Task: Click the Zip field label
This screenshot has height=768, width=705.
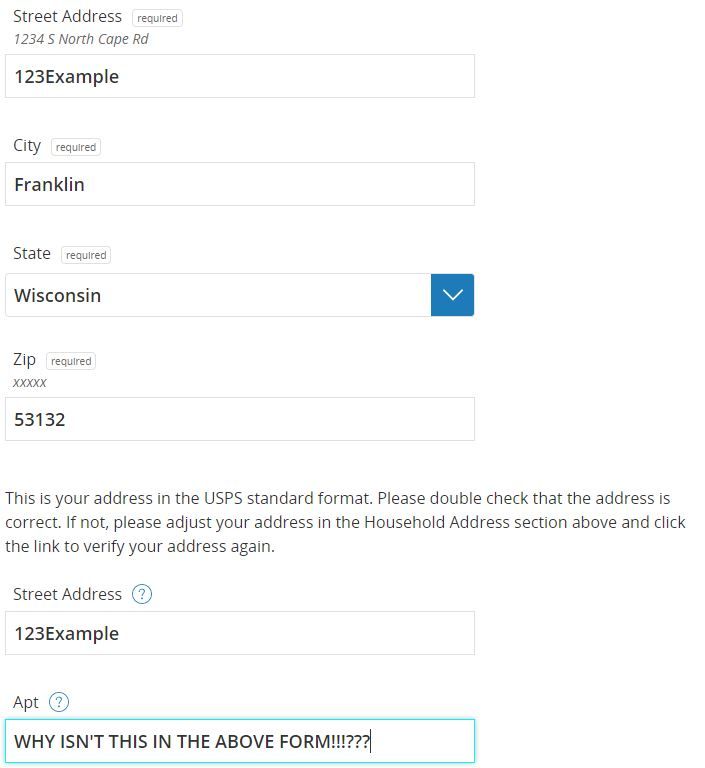Action: click(x=24, y=360)
